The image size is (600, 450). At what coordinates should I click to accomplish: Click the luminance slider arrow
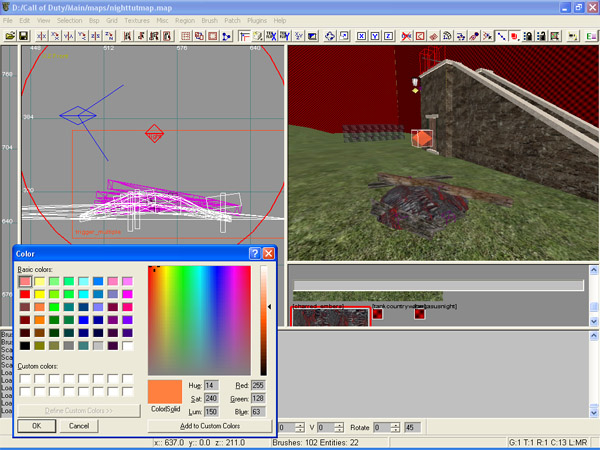[x=269, y=307]
